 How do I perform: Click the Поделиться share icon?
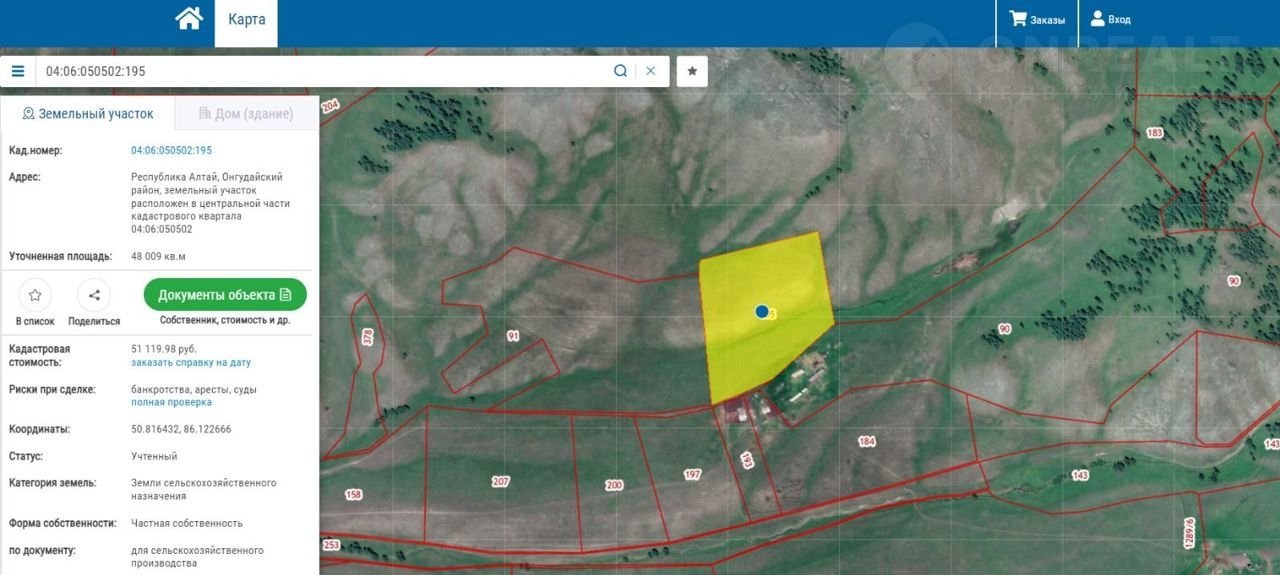coord(94,295)
